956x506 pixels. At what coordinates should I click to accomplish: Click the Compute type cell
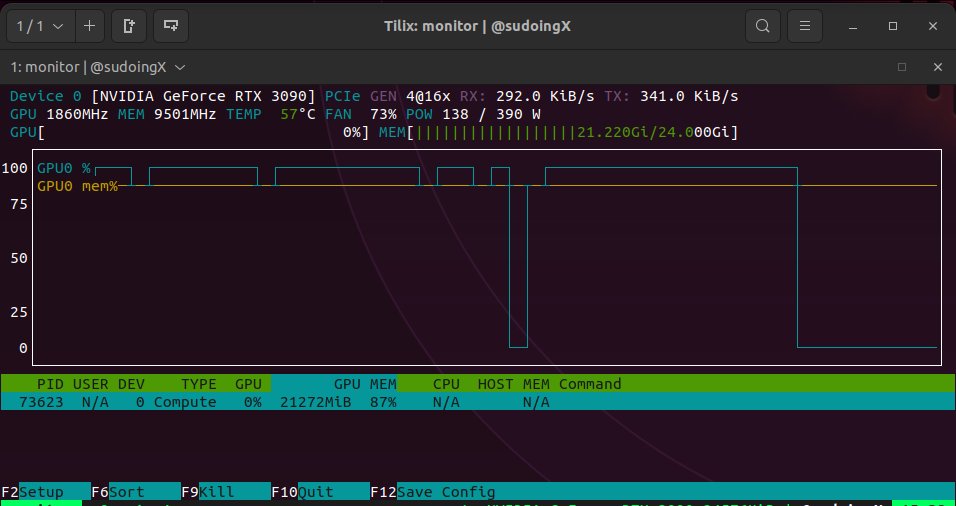coord(185,402)
